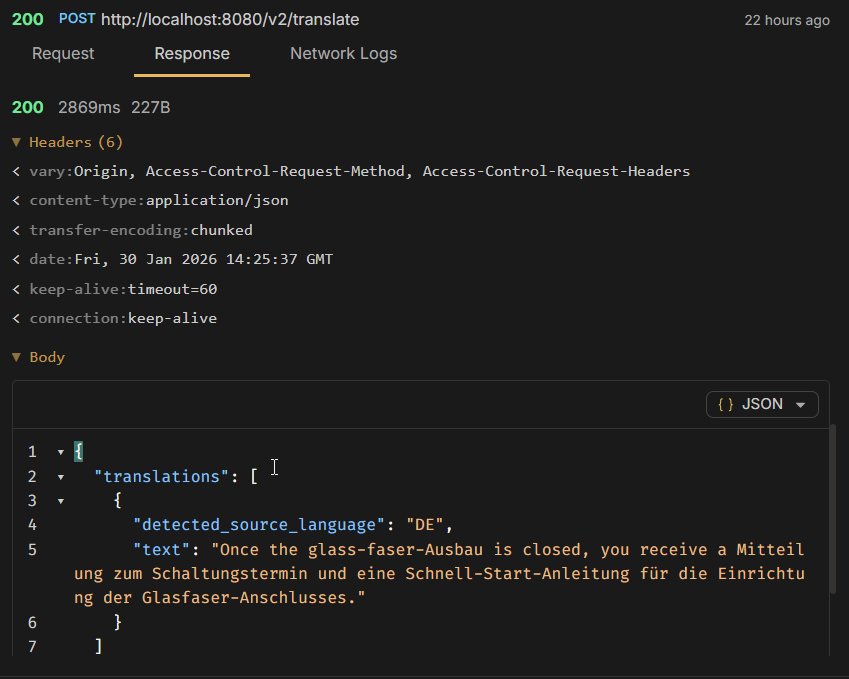Select the vary header row

click(x=350, y=171)
